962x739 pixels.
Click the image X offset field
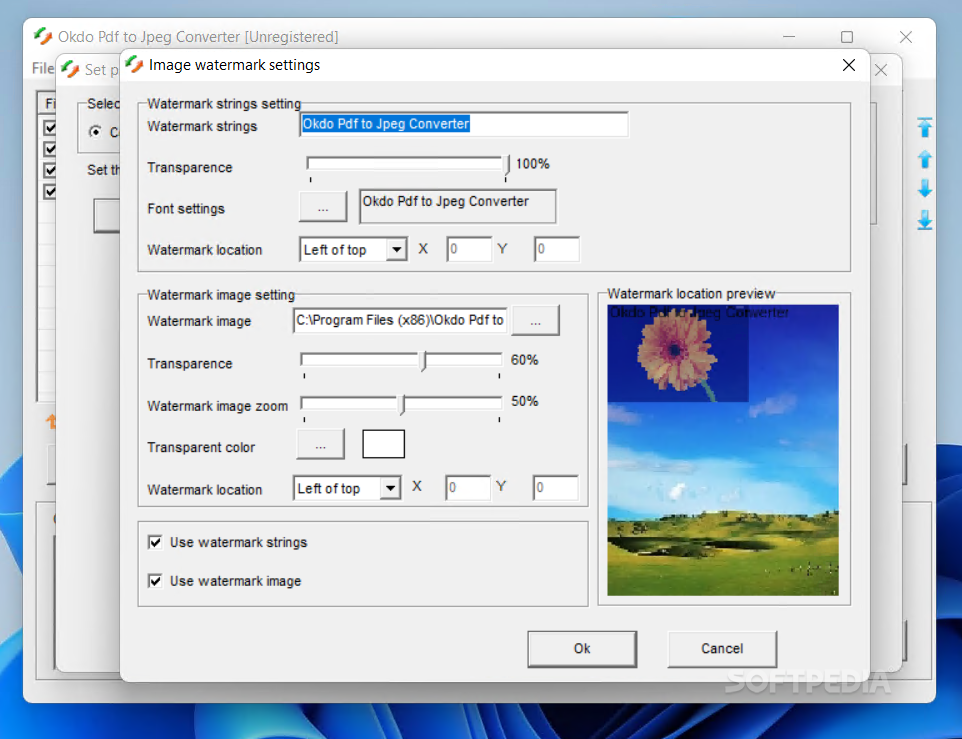click(x=468, y=488)
